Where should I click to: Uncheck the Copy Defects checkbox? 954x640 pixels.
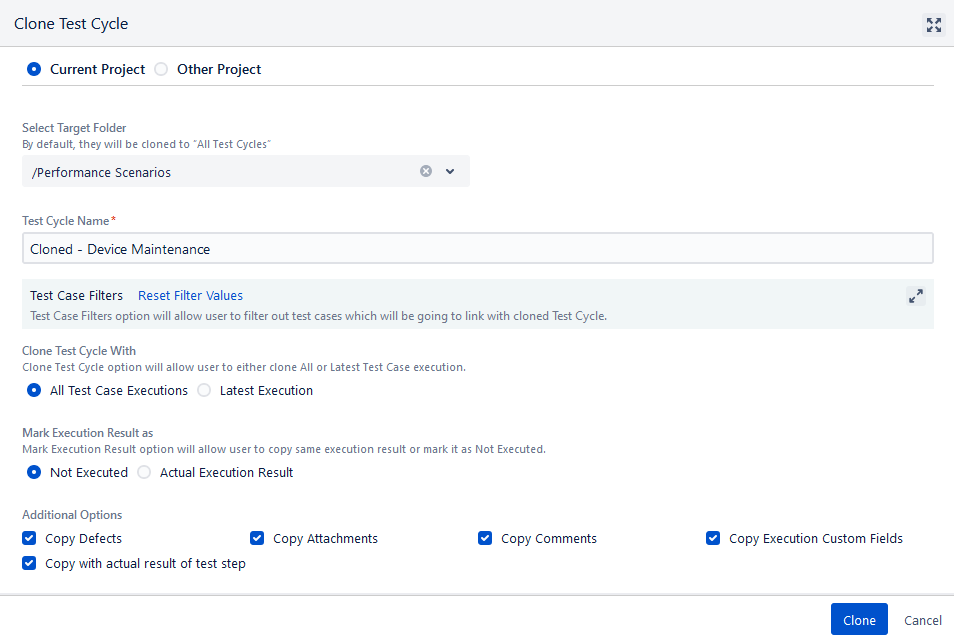point(29,538)
